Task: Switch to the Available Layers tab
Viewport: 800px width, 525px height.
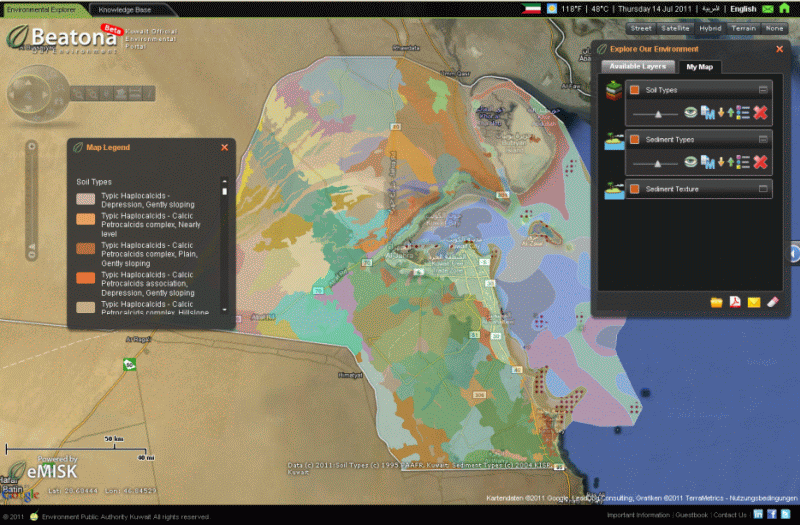Action: point(636,67)
